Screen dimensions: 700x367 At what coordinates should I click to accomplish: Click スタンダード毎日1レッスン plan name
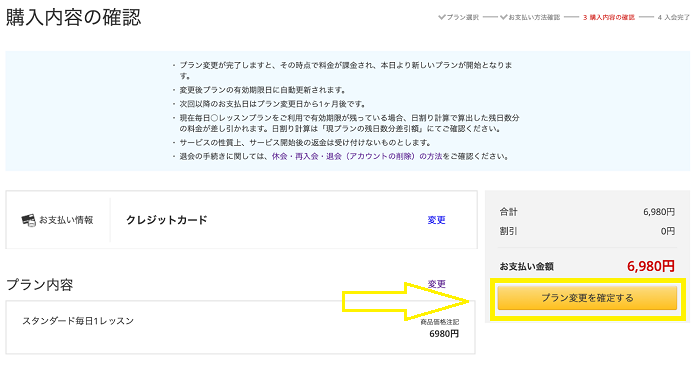[x=78, y=321]
